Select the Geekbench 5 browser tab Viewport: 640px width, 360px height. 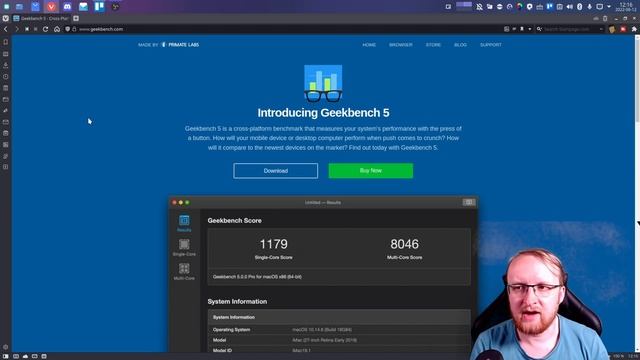(x=41, y=18)
